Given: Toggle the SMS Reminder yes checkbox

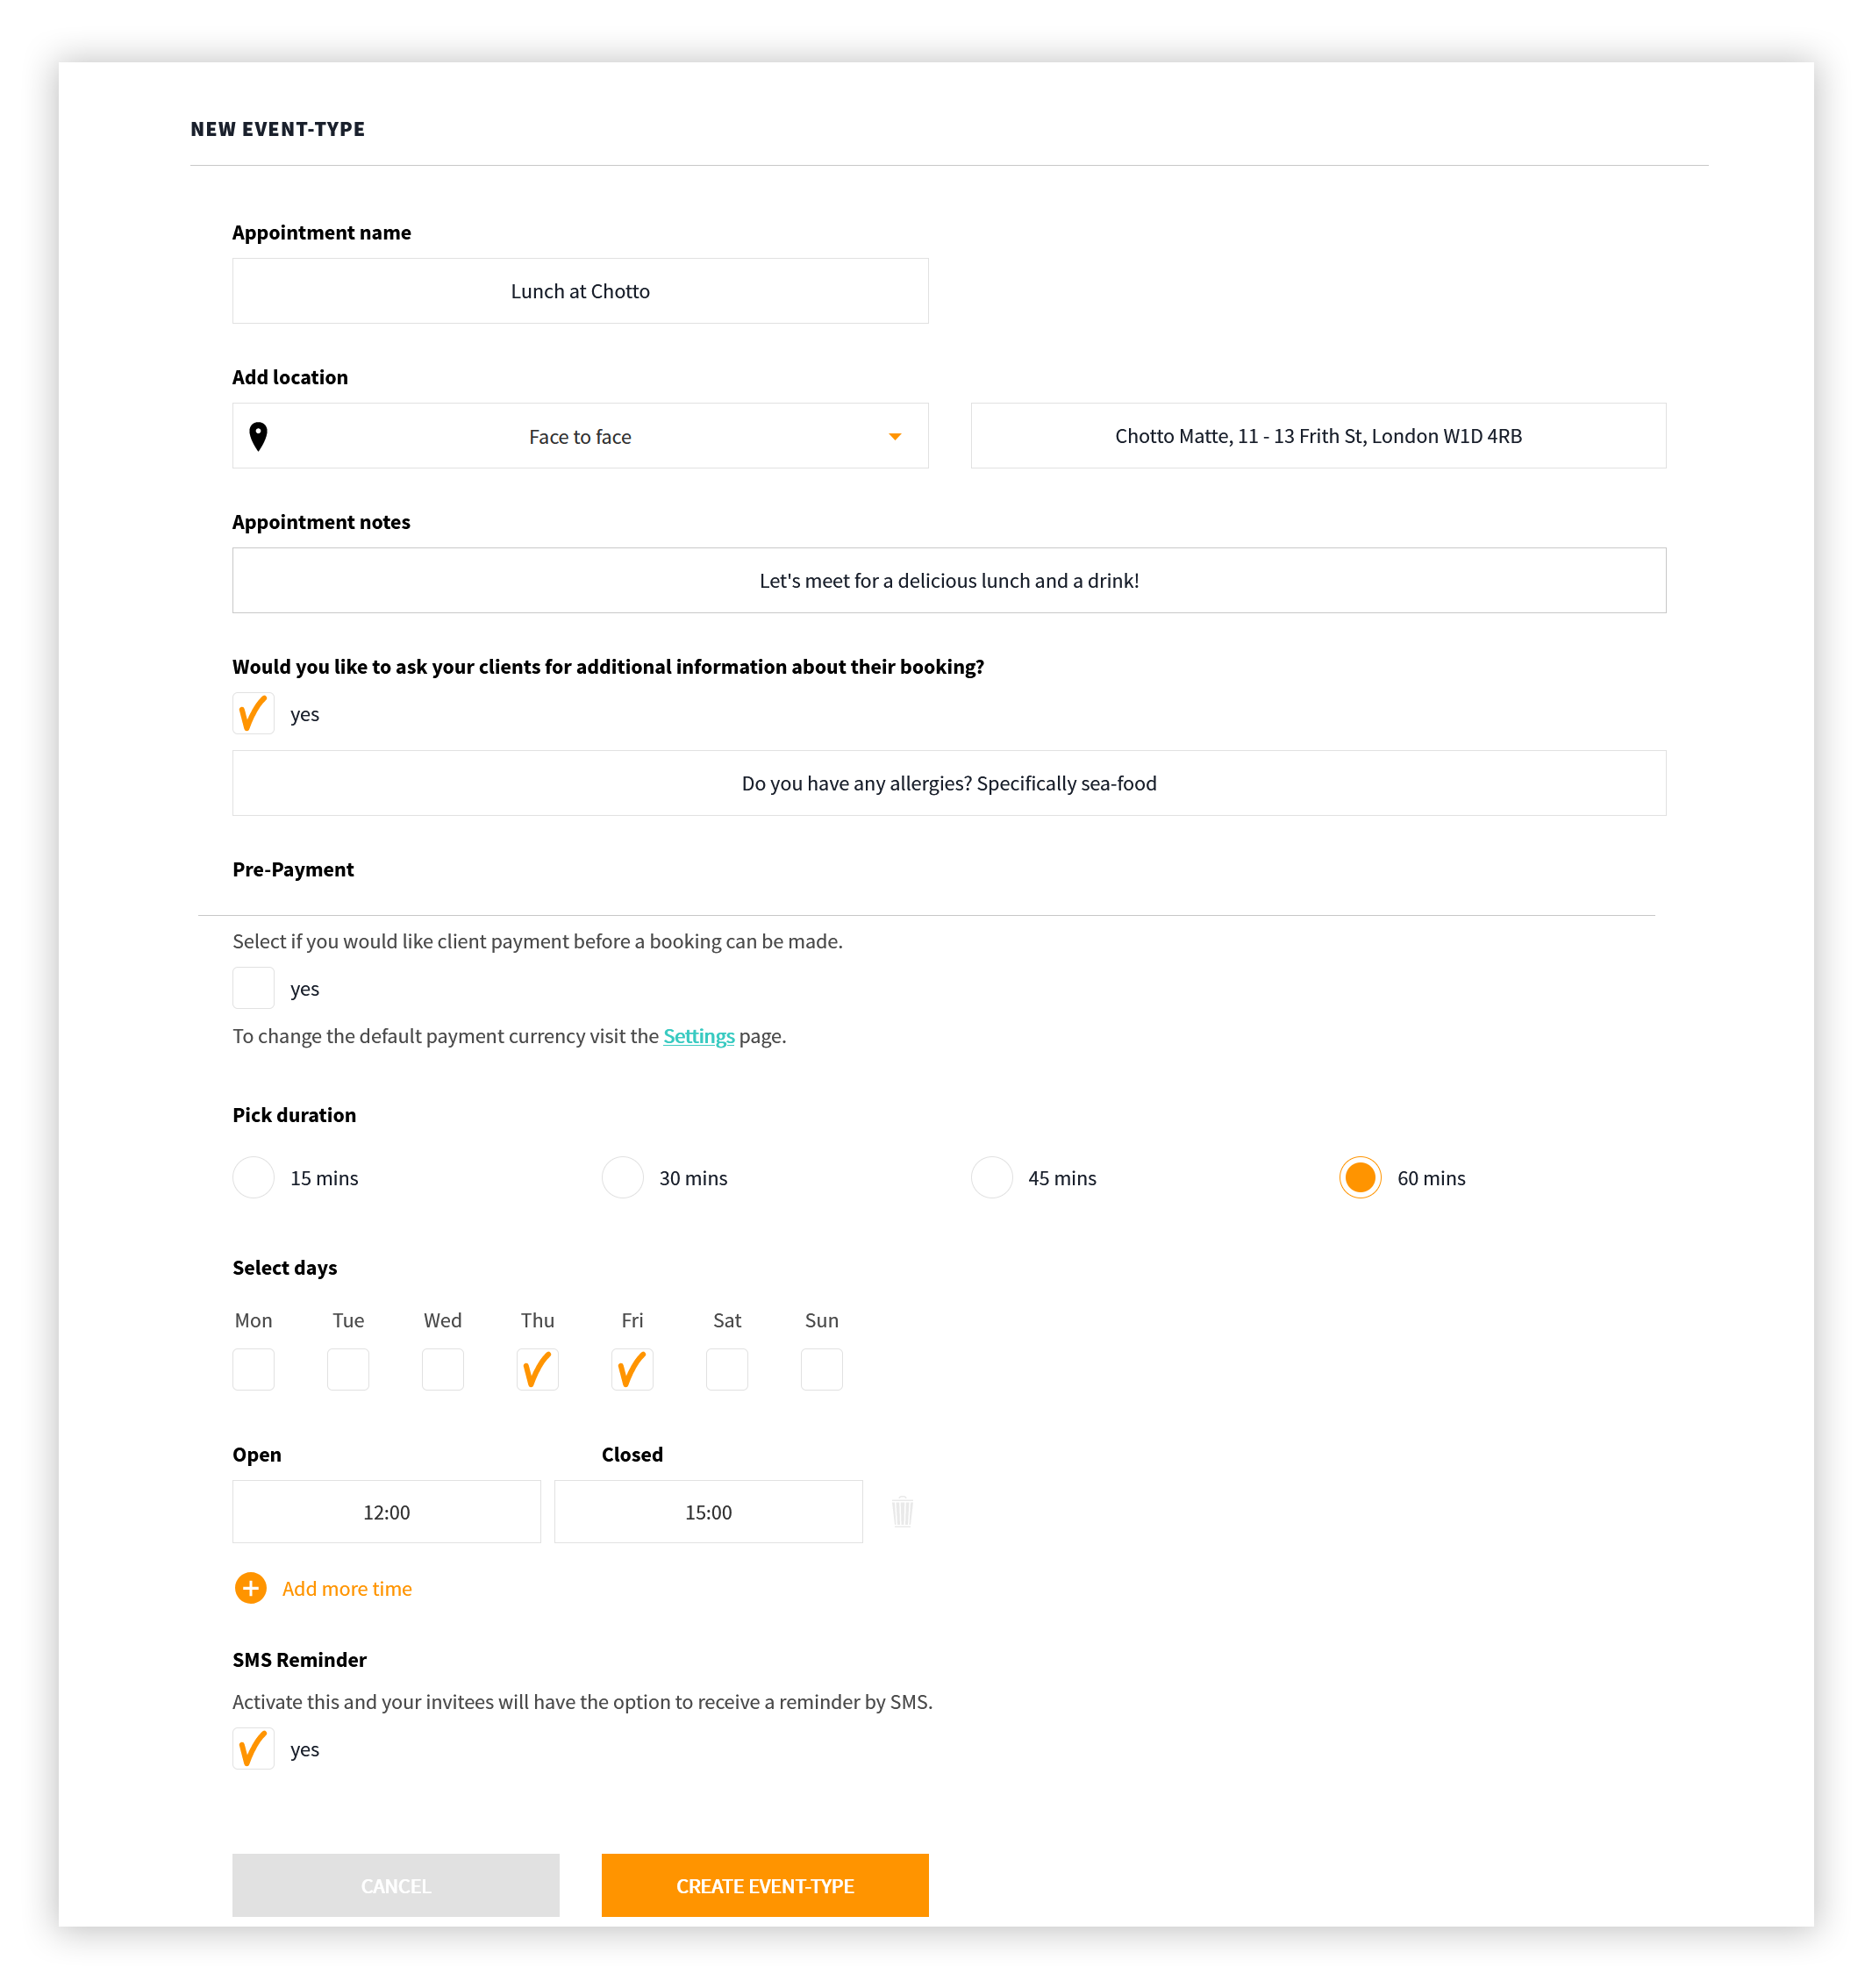Looking at the screenshot, I should click(x=253, y=1749).
